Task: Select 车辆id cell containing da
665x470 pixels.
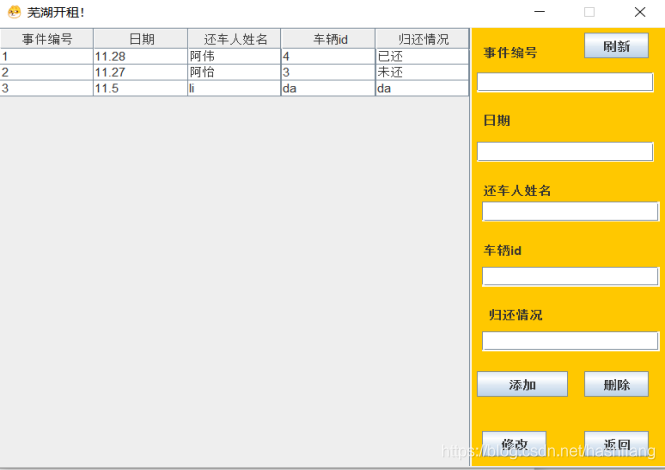Action: pos(328,88)
